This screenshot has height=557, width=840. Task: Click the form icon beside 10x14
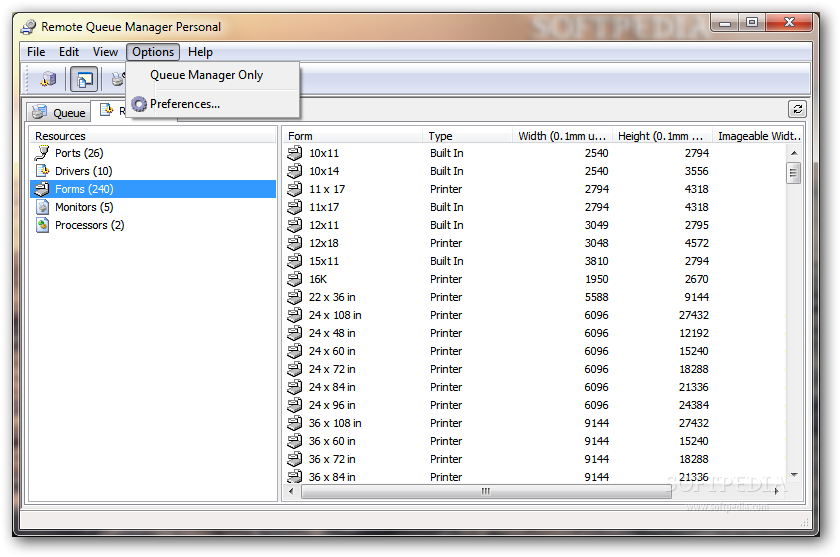pyautogui.click(x=295, y=171)
